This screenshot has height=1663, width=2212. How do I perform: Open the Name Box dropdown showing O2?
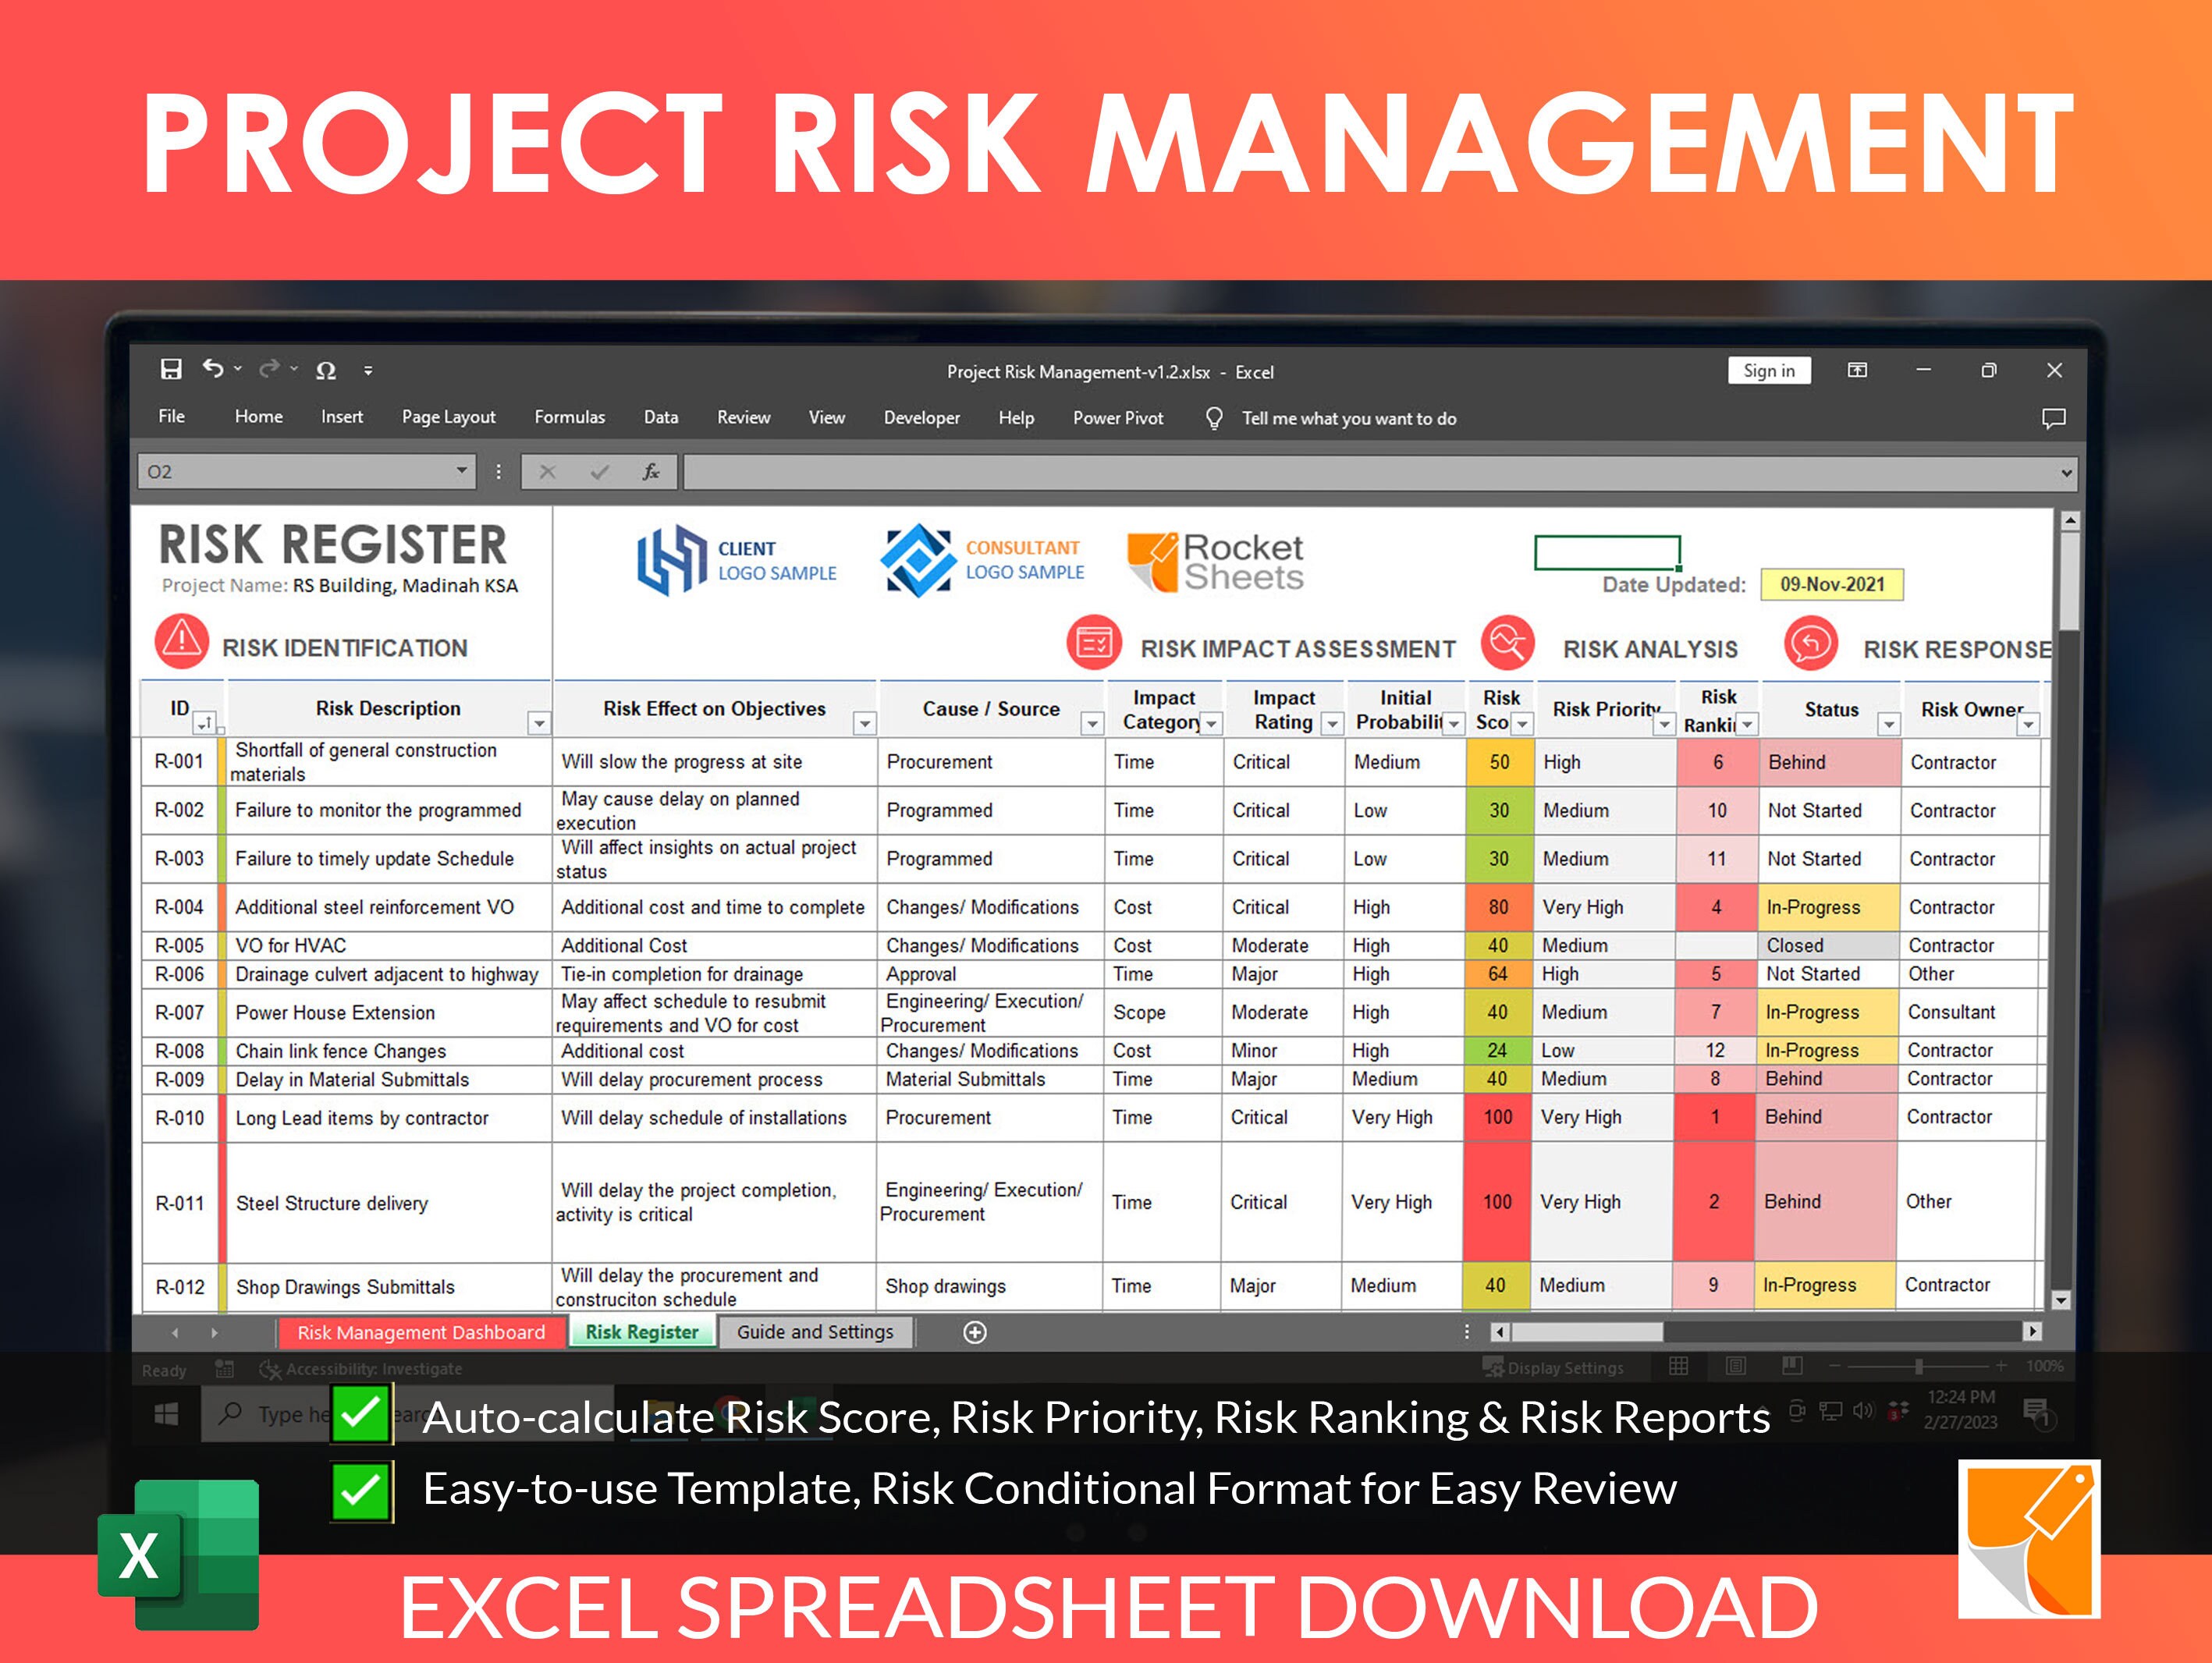pyautogui.click(x=461, y=471)
